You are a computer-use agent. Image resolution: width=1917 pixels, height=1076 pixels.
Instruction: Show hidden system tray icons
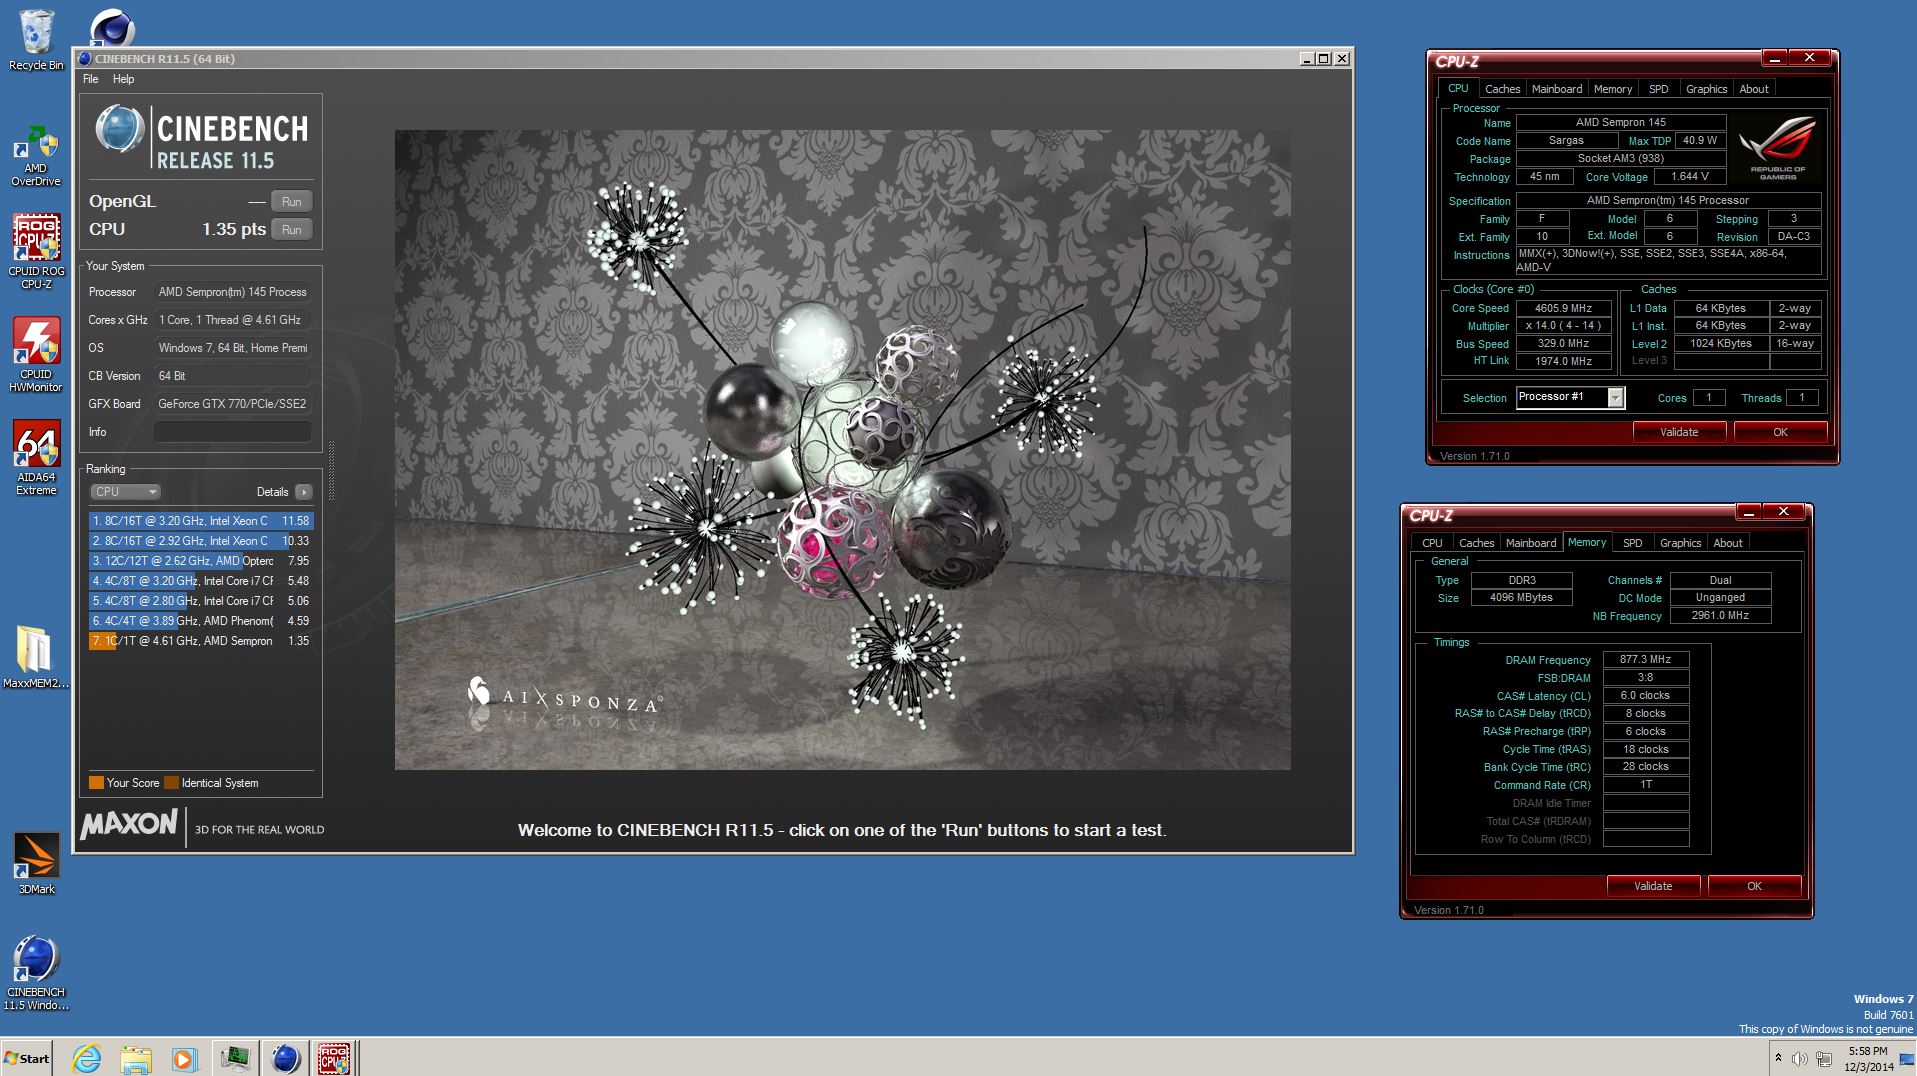coord(1778,1058)
